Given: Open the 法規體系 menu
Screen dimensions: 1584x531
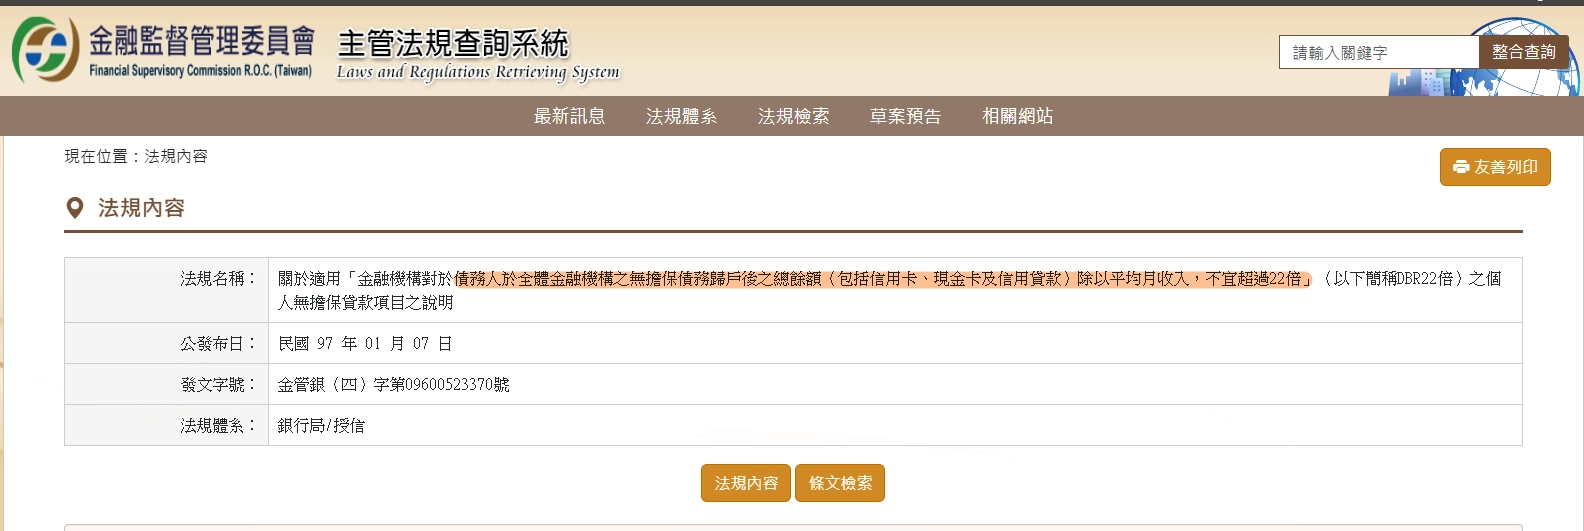Looking at the screenshot, I should (681, 116).
